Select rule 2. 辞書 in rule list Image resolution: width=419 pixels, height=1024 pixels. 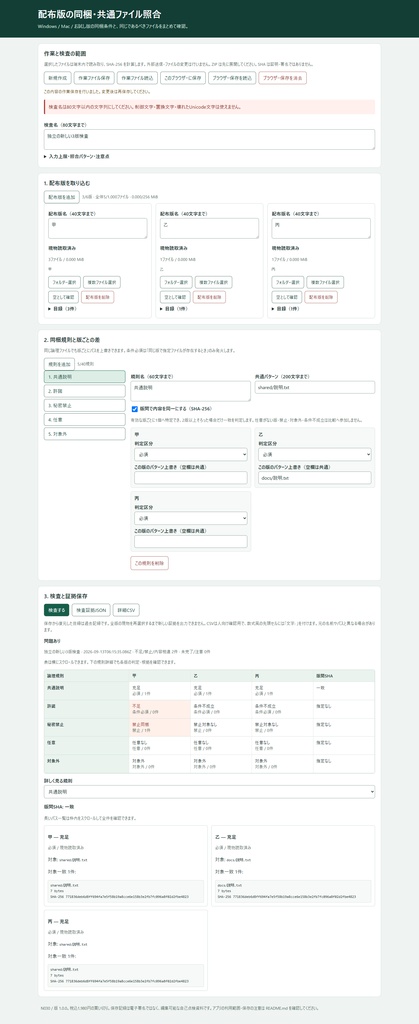click(84, 391)
